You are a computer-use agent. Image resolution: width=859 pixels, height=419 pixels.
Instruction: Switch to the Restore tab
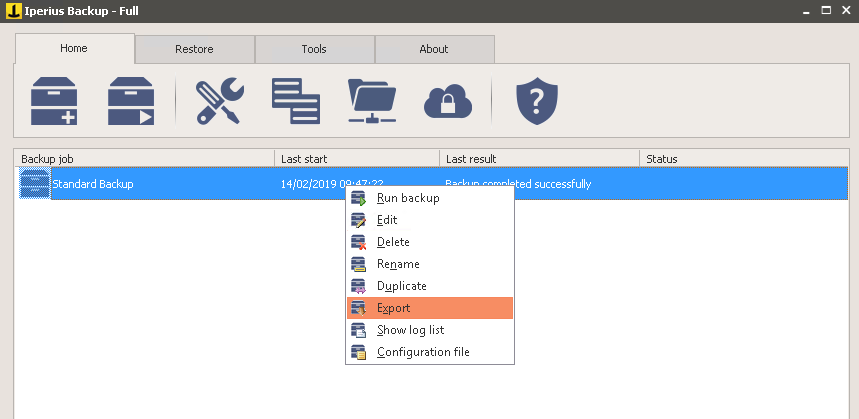194,49
